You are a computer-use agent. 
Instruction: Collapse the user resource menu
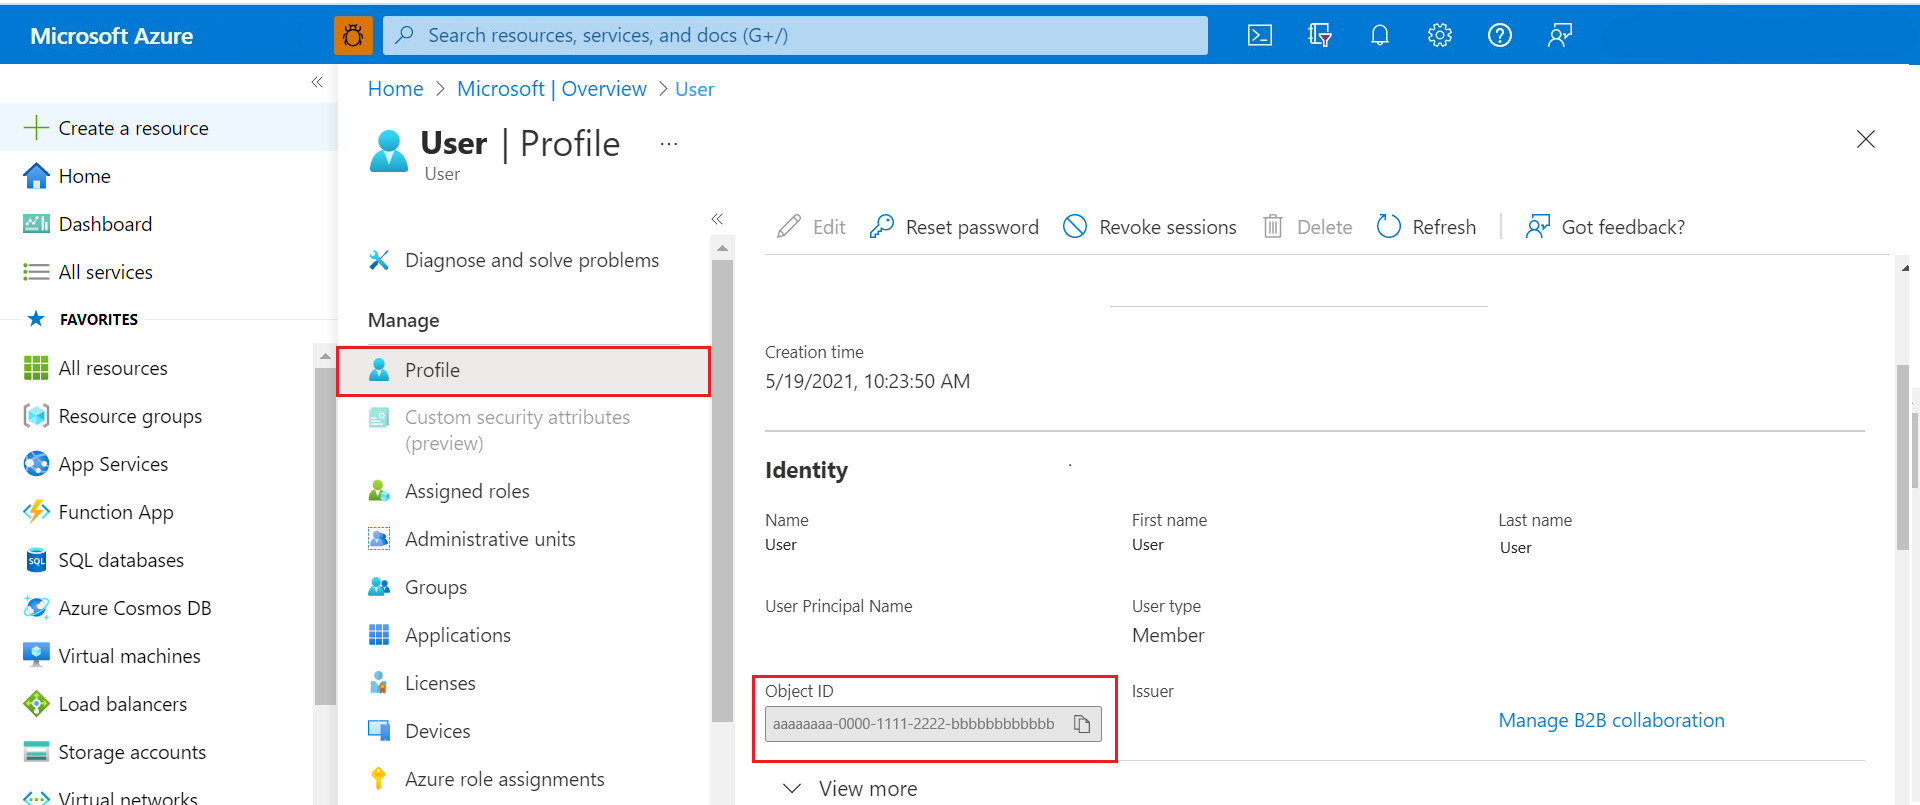click(717, 219)
